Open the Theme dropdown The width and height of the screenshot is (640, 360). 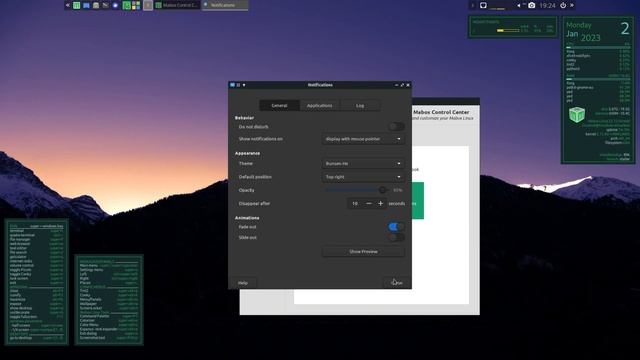coord(363,163)
